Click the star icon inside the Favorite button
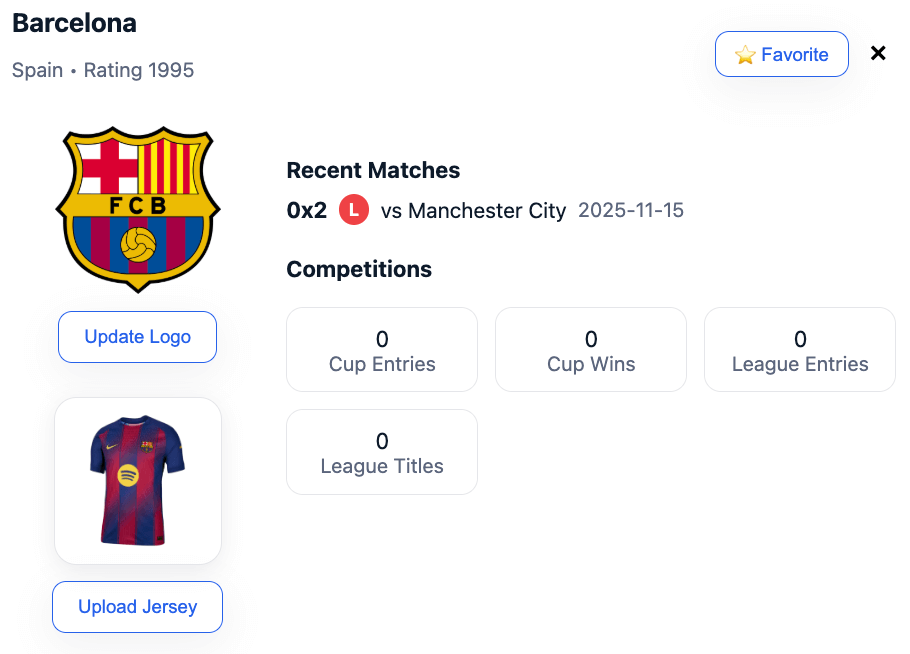910x654 pixels. (745, 54)
